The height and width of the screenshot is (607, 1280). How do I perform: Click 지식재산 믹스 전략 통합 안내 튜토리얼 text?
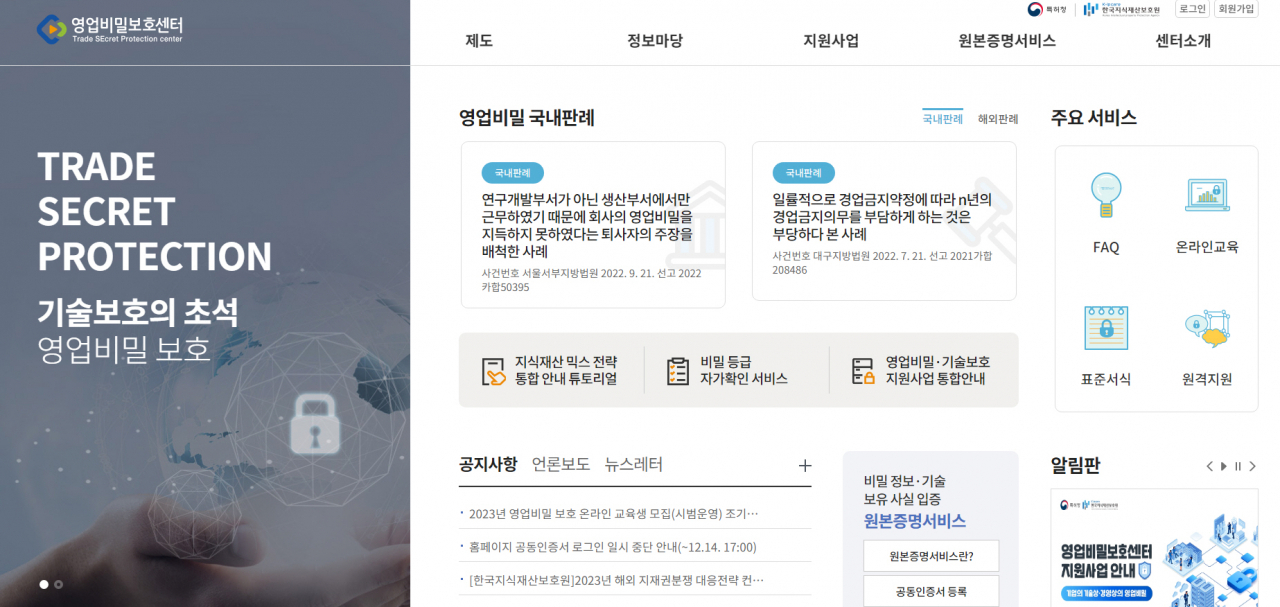566,370
